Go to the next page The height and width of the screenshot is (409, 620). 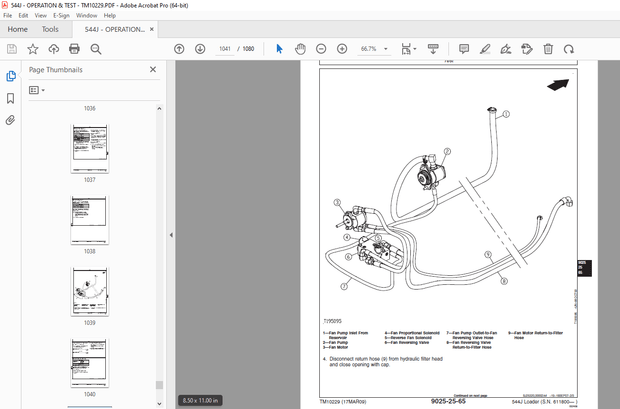[x=200, y=49]
